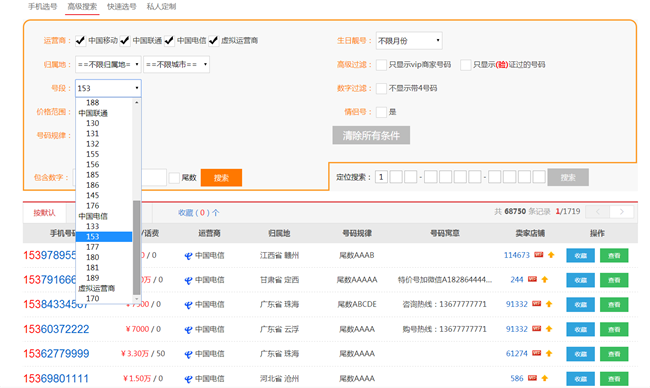Open the 不限月份 birthday dropdown

(x=409, y=41)
